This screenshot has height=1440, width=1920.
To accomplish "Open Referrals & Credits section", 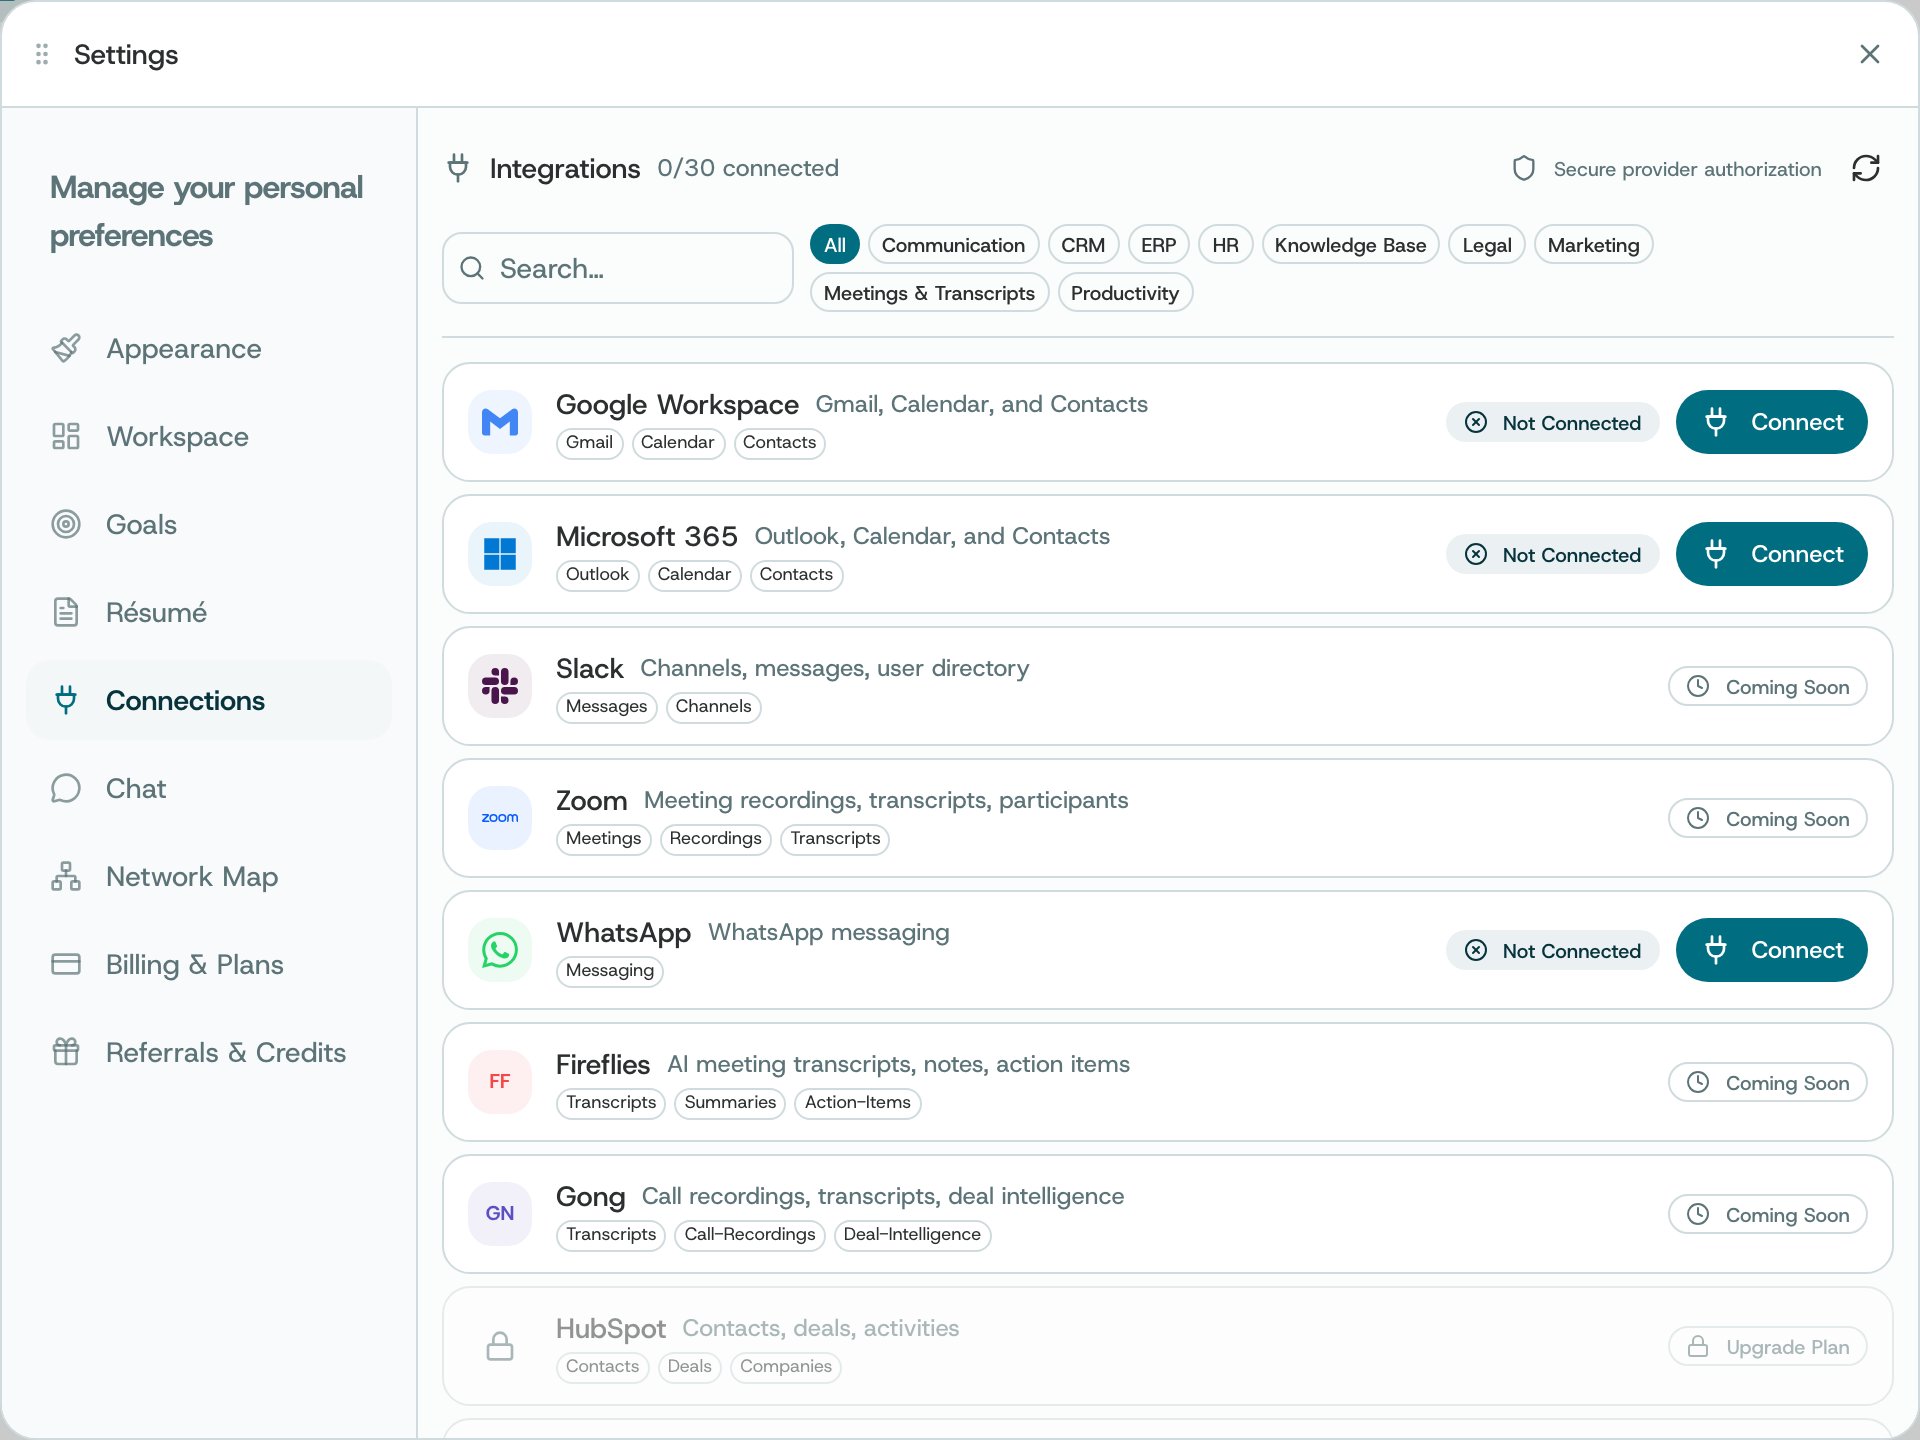I will pyautogui.click(x=208, y=1052).
